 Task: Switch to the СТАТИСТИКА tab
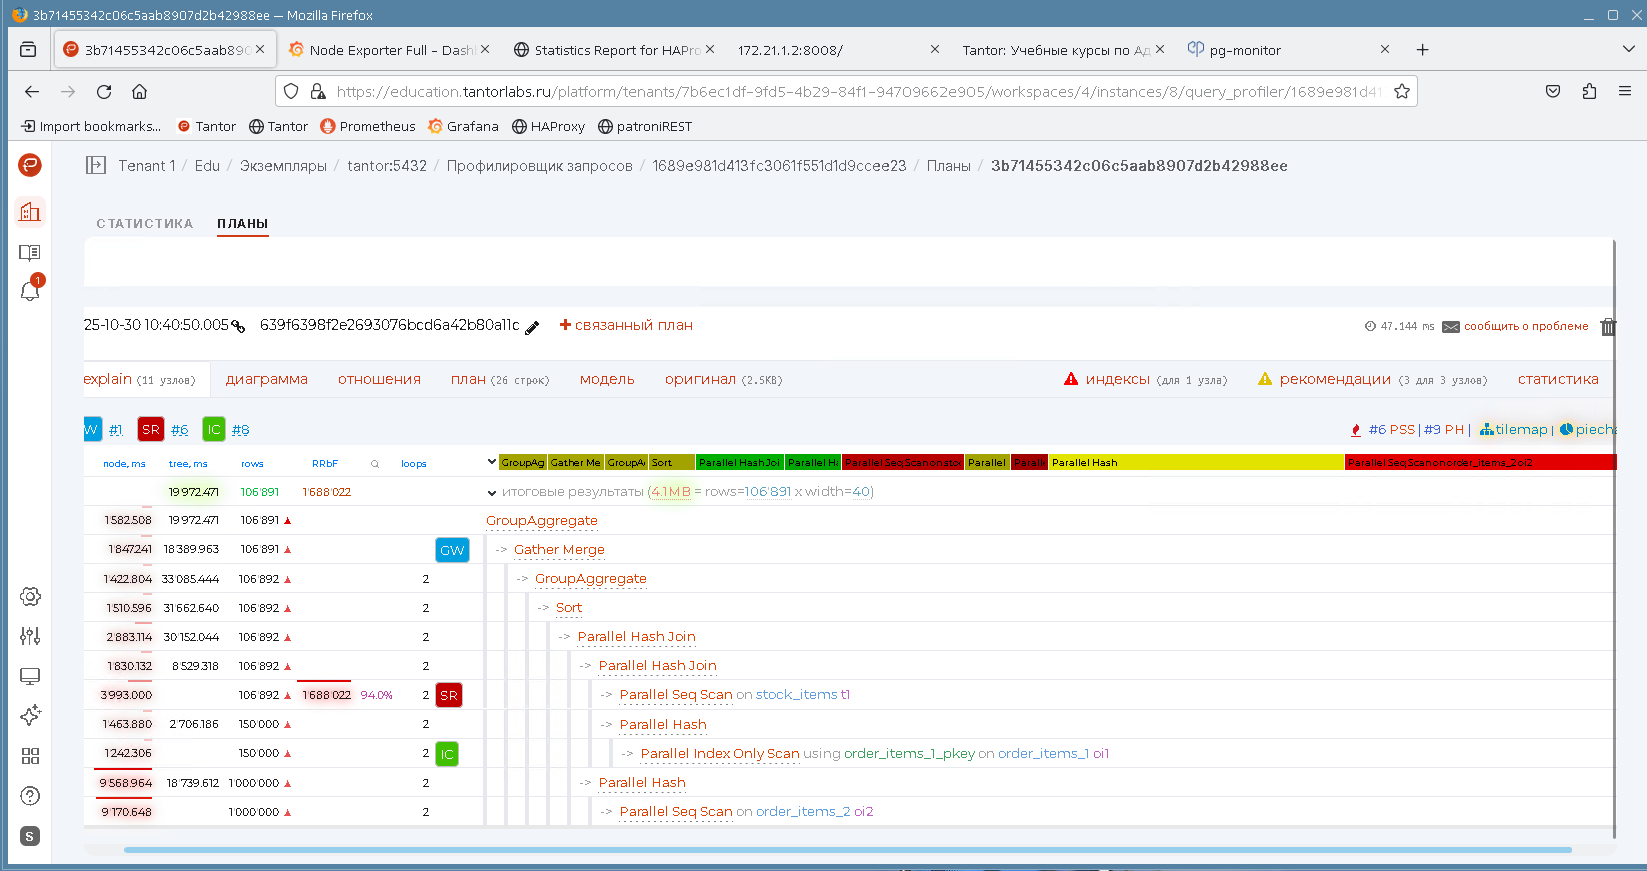click(144, 224)
